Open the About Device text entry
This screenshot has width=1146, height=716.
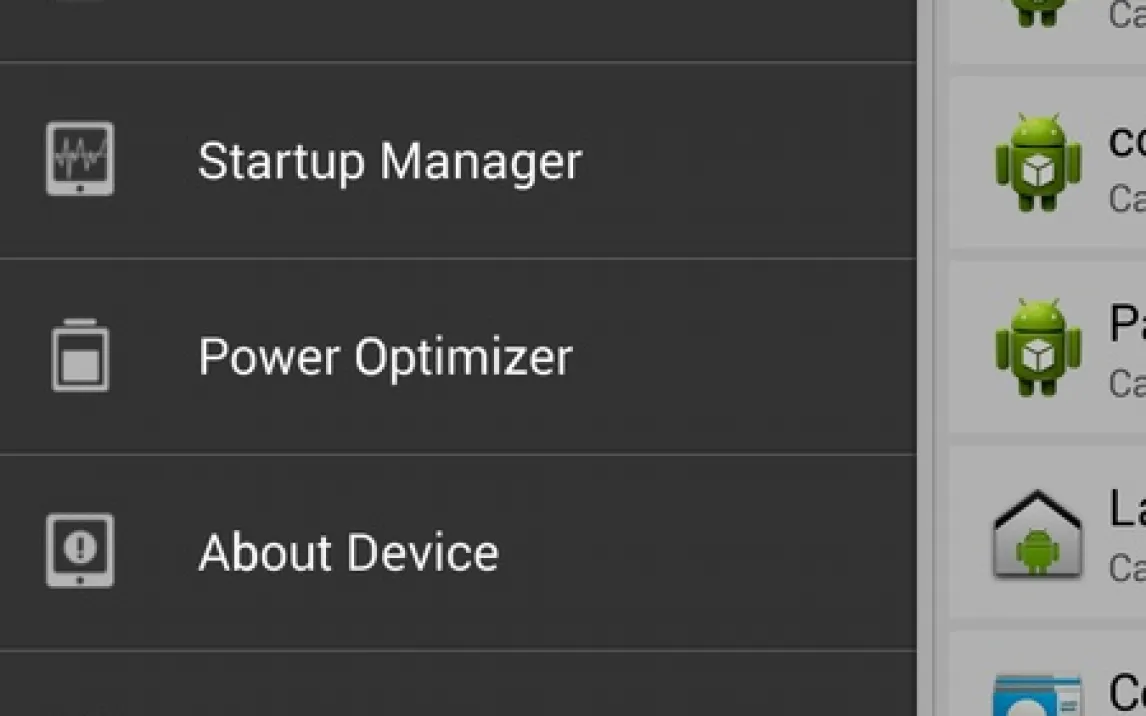[348, 553]
